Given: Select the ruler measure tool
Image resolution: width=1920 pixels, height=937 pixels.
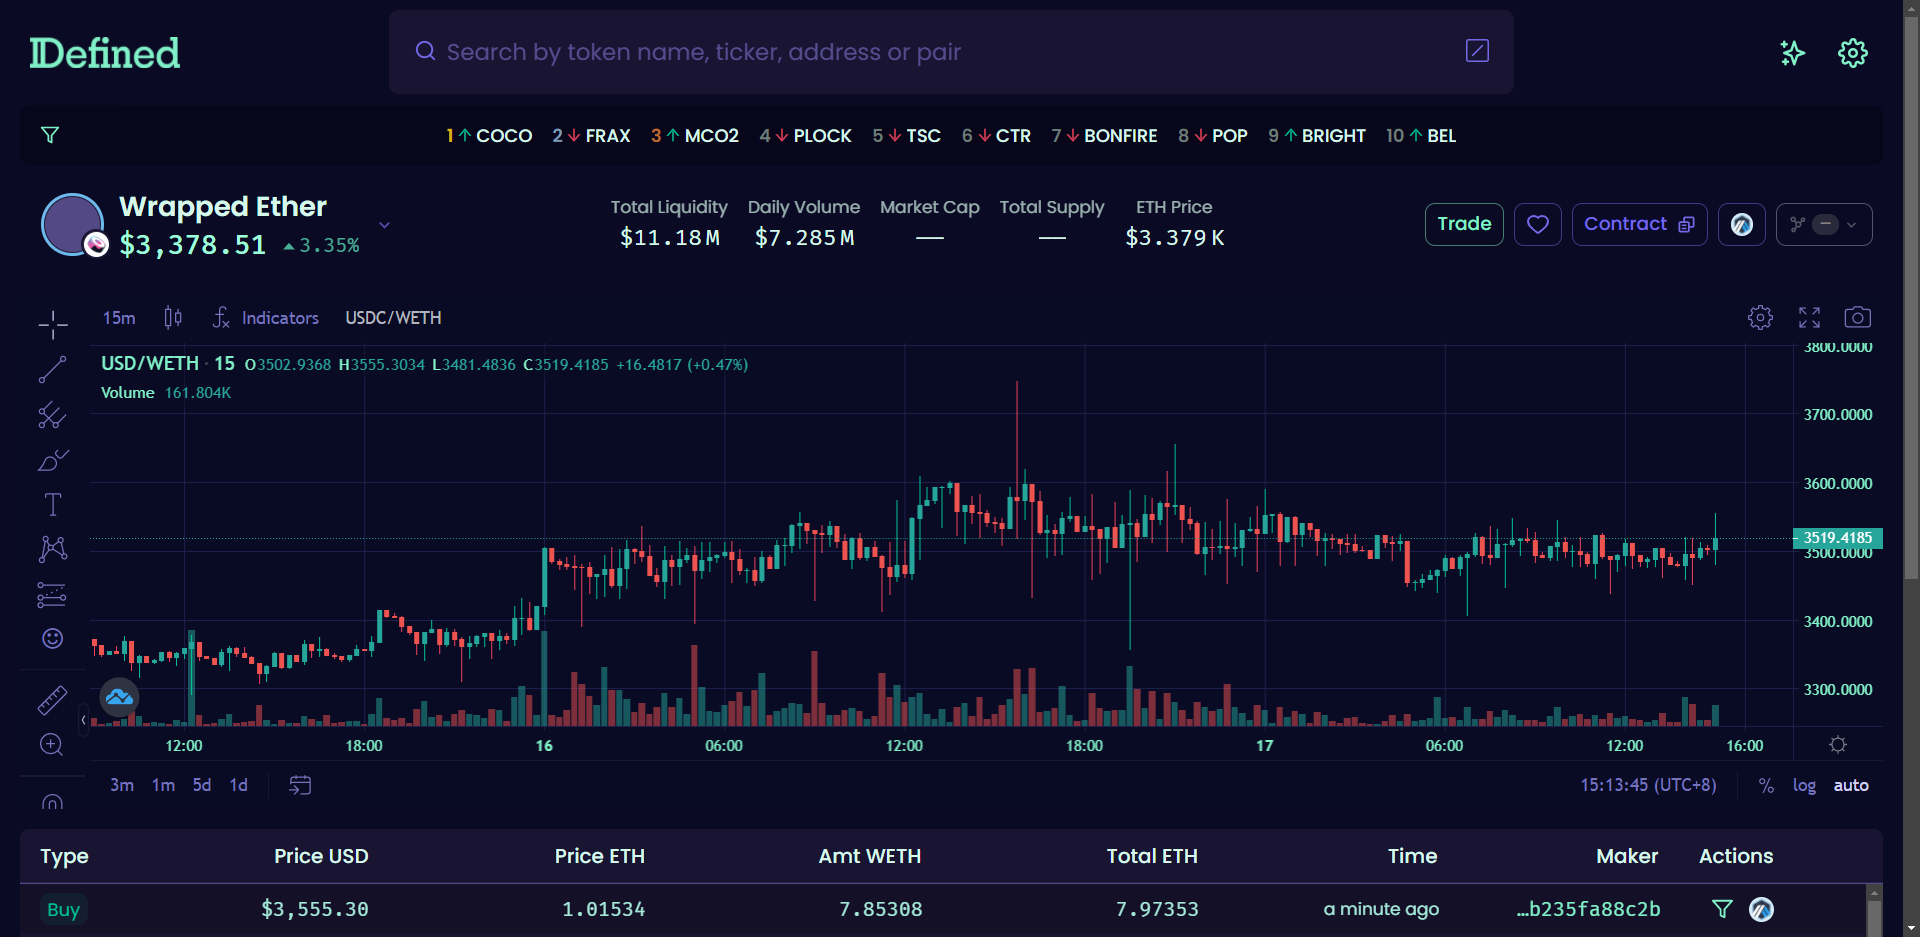Looking at the screenshot, I should click(x=53, y=700).
